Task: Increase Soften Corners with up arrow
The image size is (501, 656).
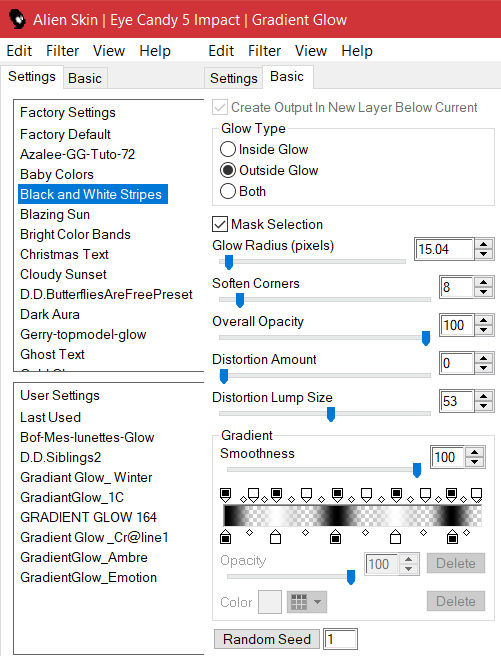Action: [x=483, y=282]
